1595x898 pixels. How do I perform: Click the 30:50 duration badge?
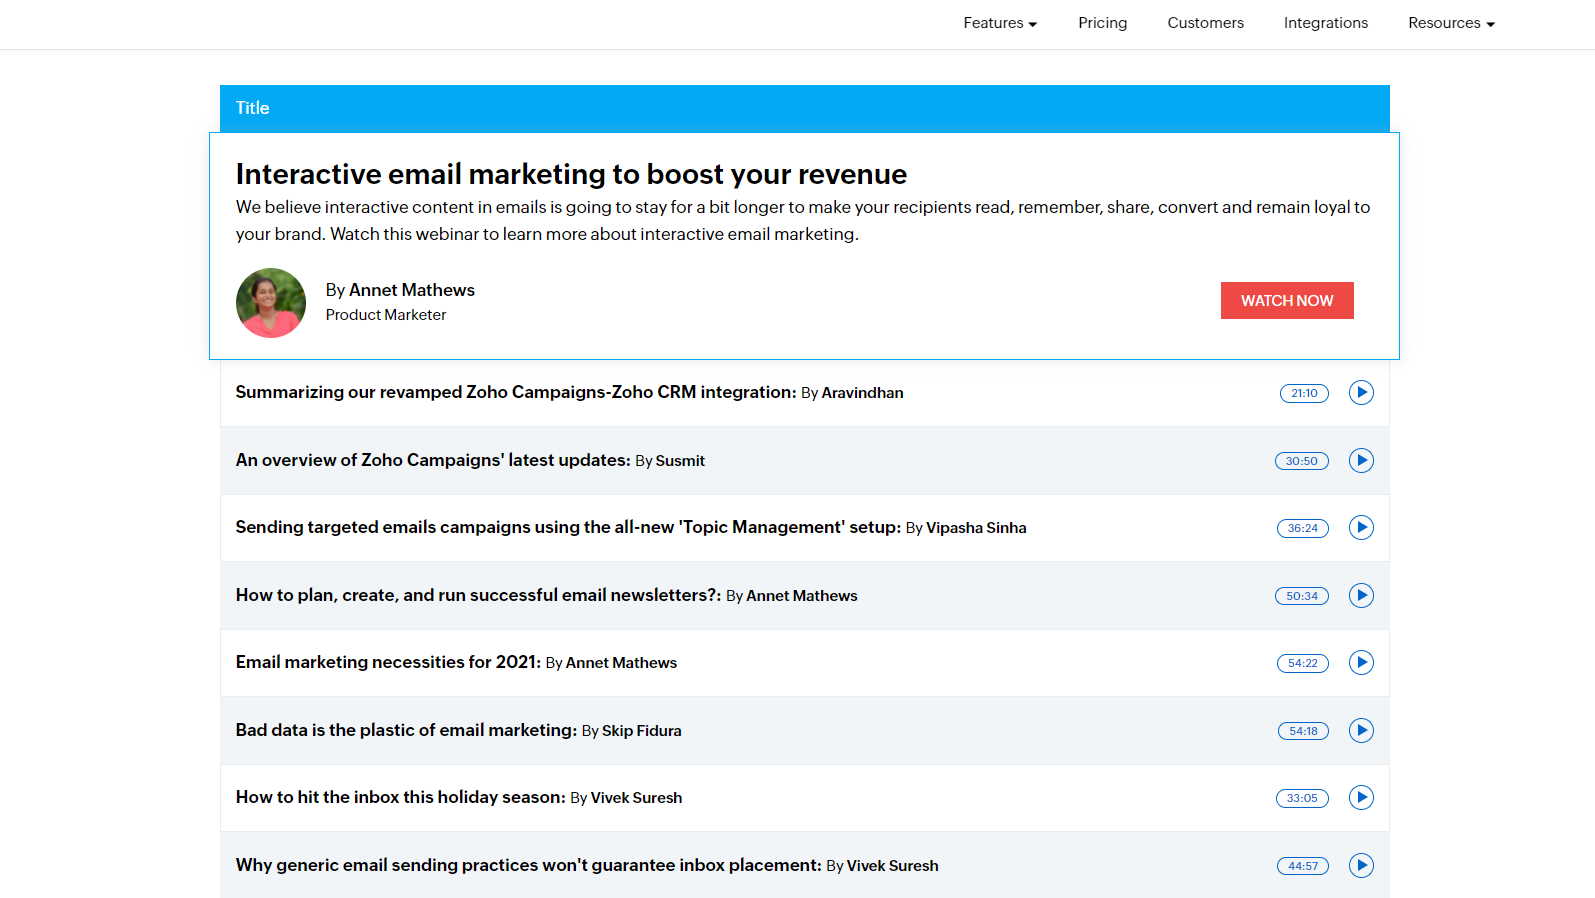coord(1302,461)
